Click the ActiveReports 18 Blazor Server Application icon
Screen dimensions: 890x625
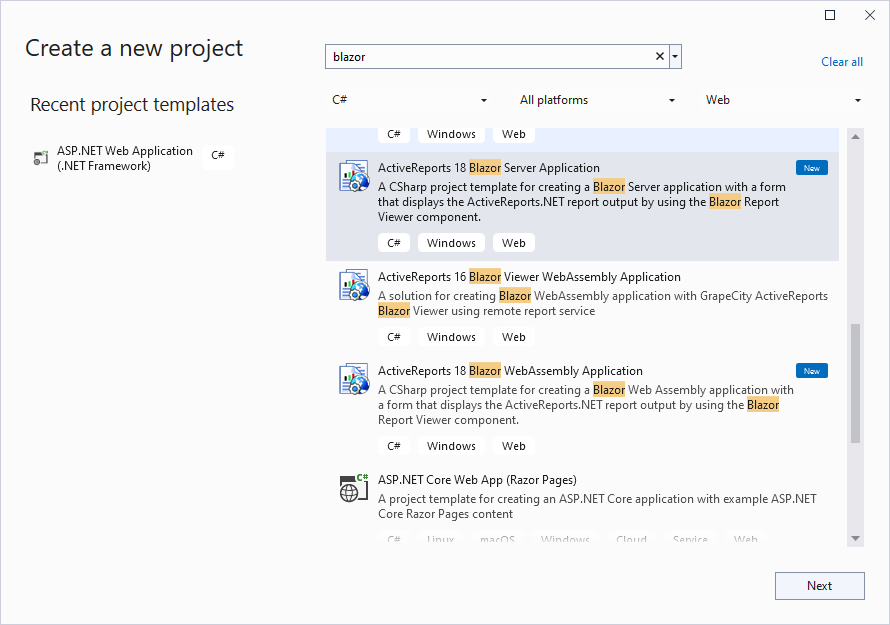click(x=354, y=175)
